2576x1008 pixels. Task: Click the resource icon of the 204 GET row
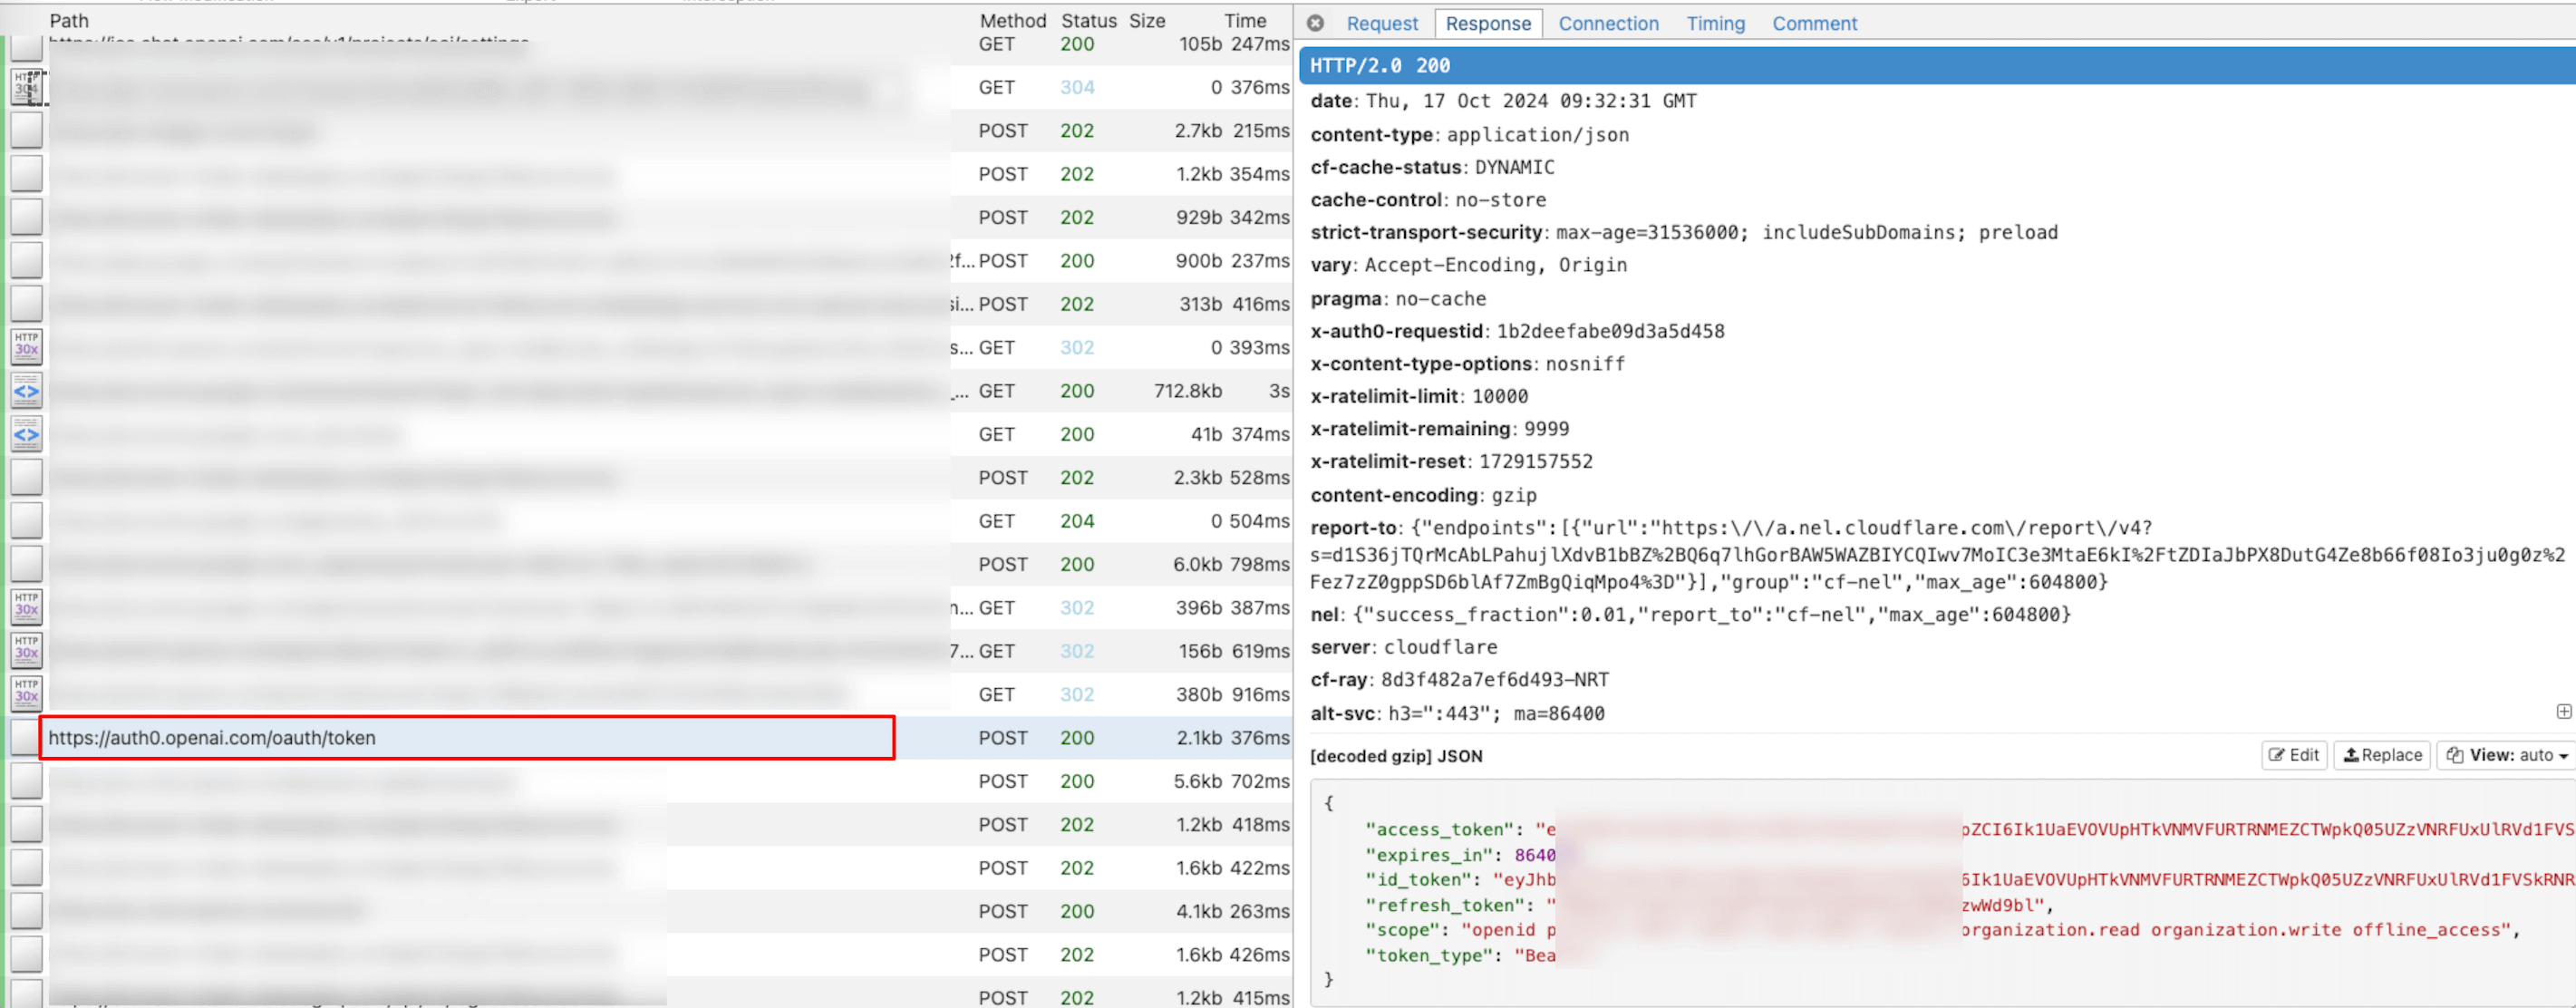[x=27, y=521]
